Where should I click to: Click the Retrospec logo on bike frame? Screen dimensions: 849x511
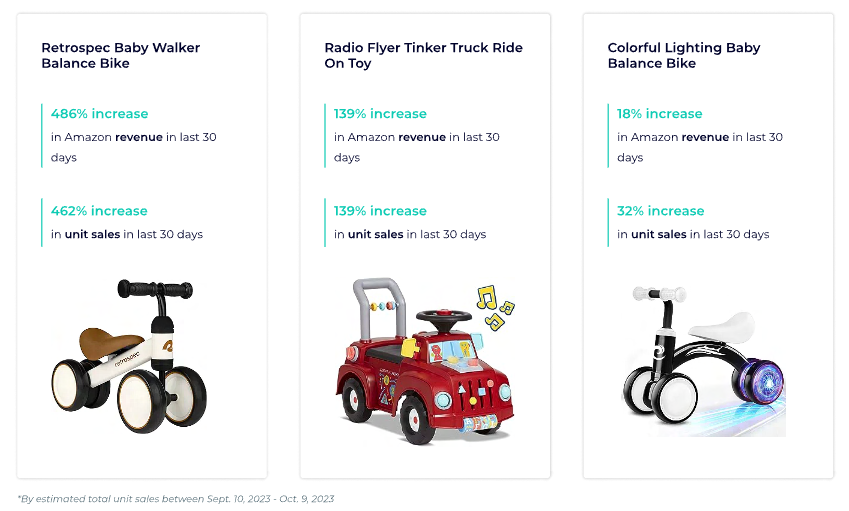[x=127, y=359]
